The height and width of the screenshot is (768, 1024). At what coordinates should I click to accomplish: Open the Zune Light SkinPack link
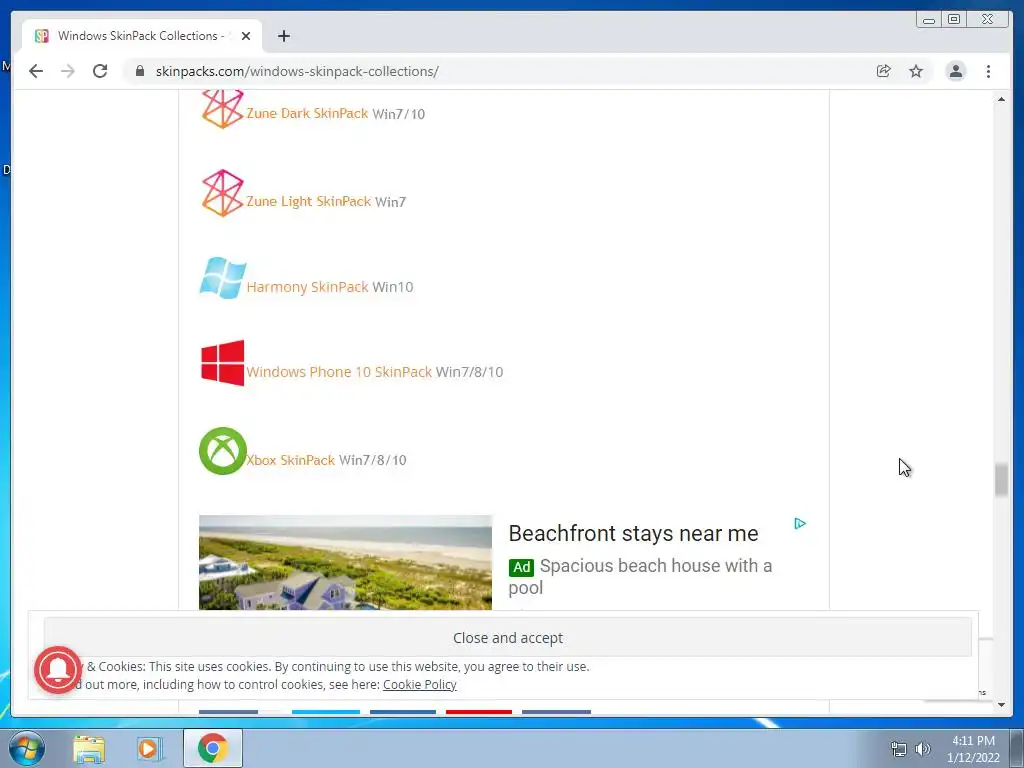[308, 201]
